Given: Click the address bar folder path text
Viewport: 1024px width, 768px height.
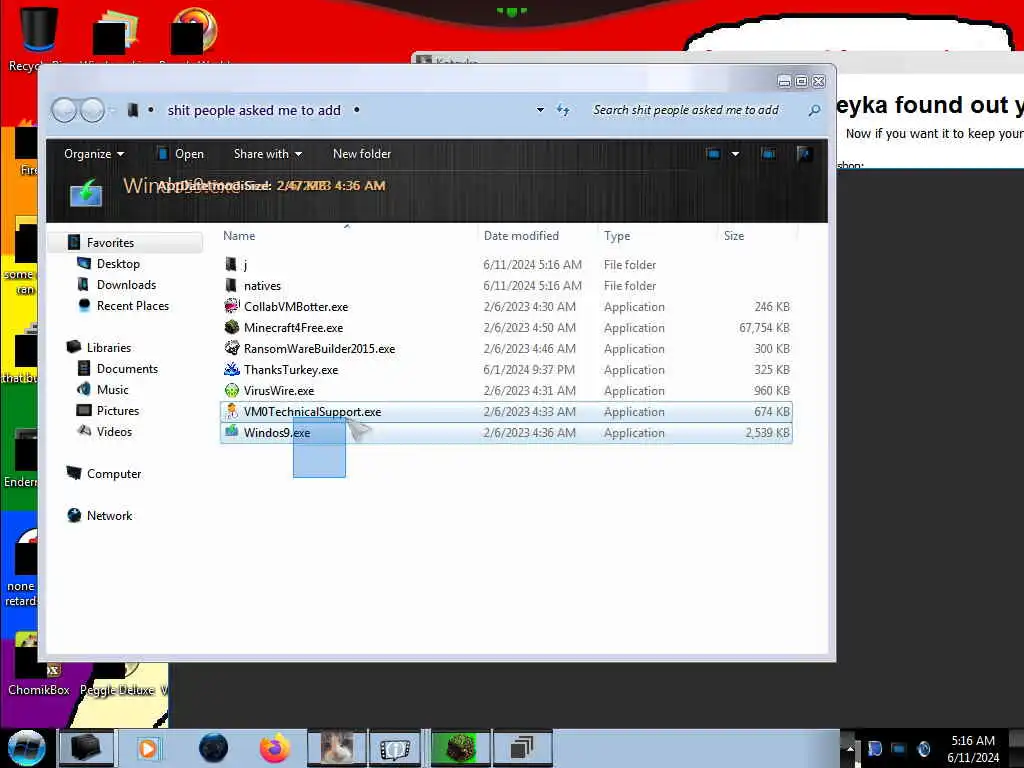Looking at the screenshot, I should [x=254, y=110].
